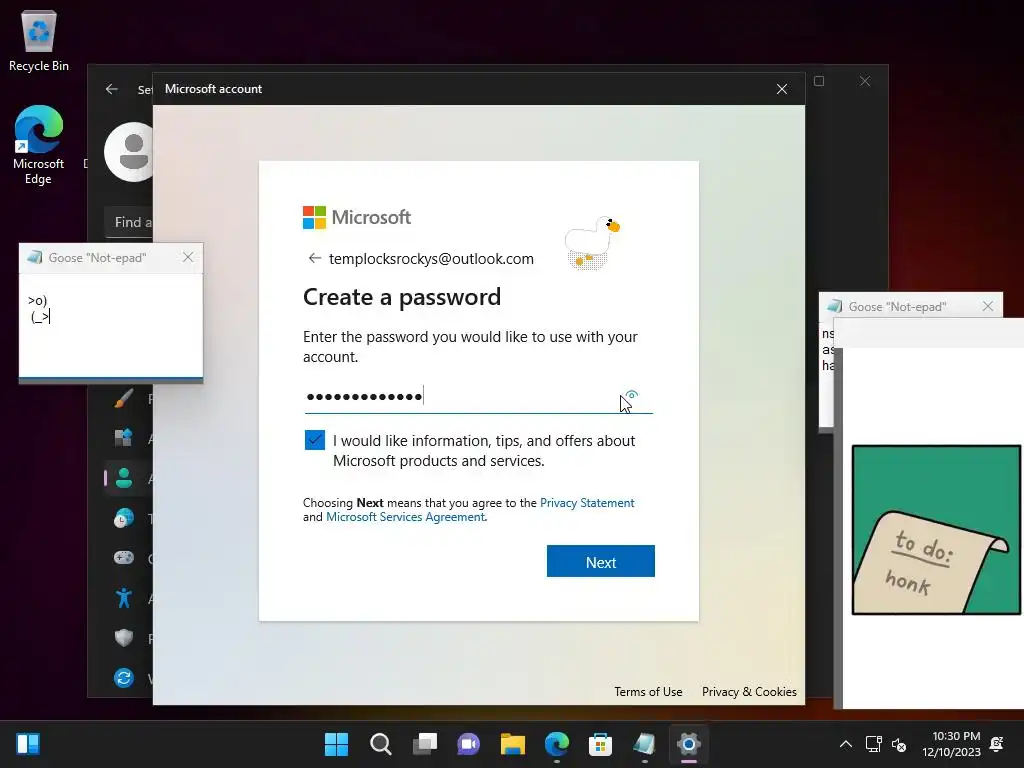Open taskbar Search
The image size is (1024, 768).
point(381,744)
